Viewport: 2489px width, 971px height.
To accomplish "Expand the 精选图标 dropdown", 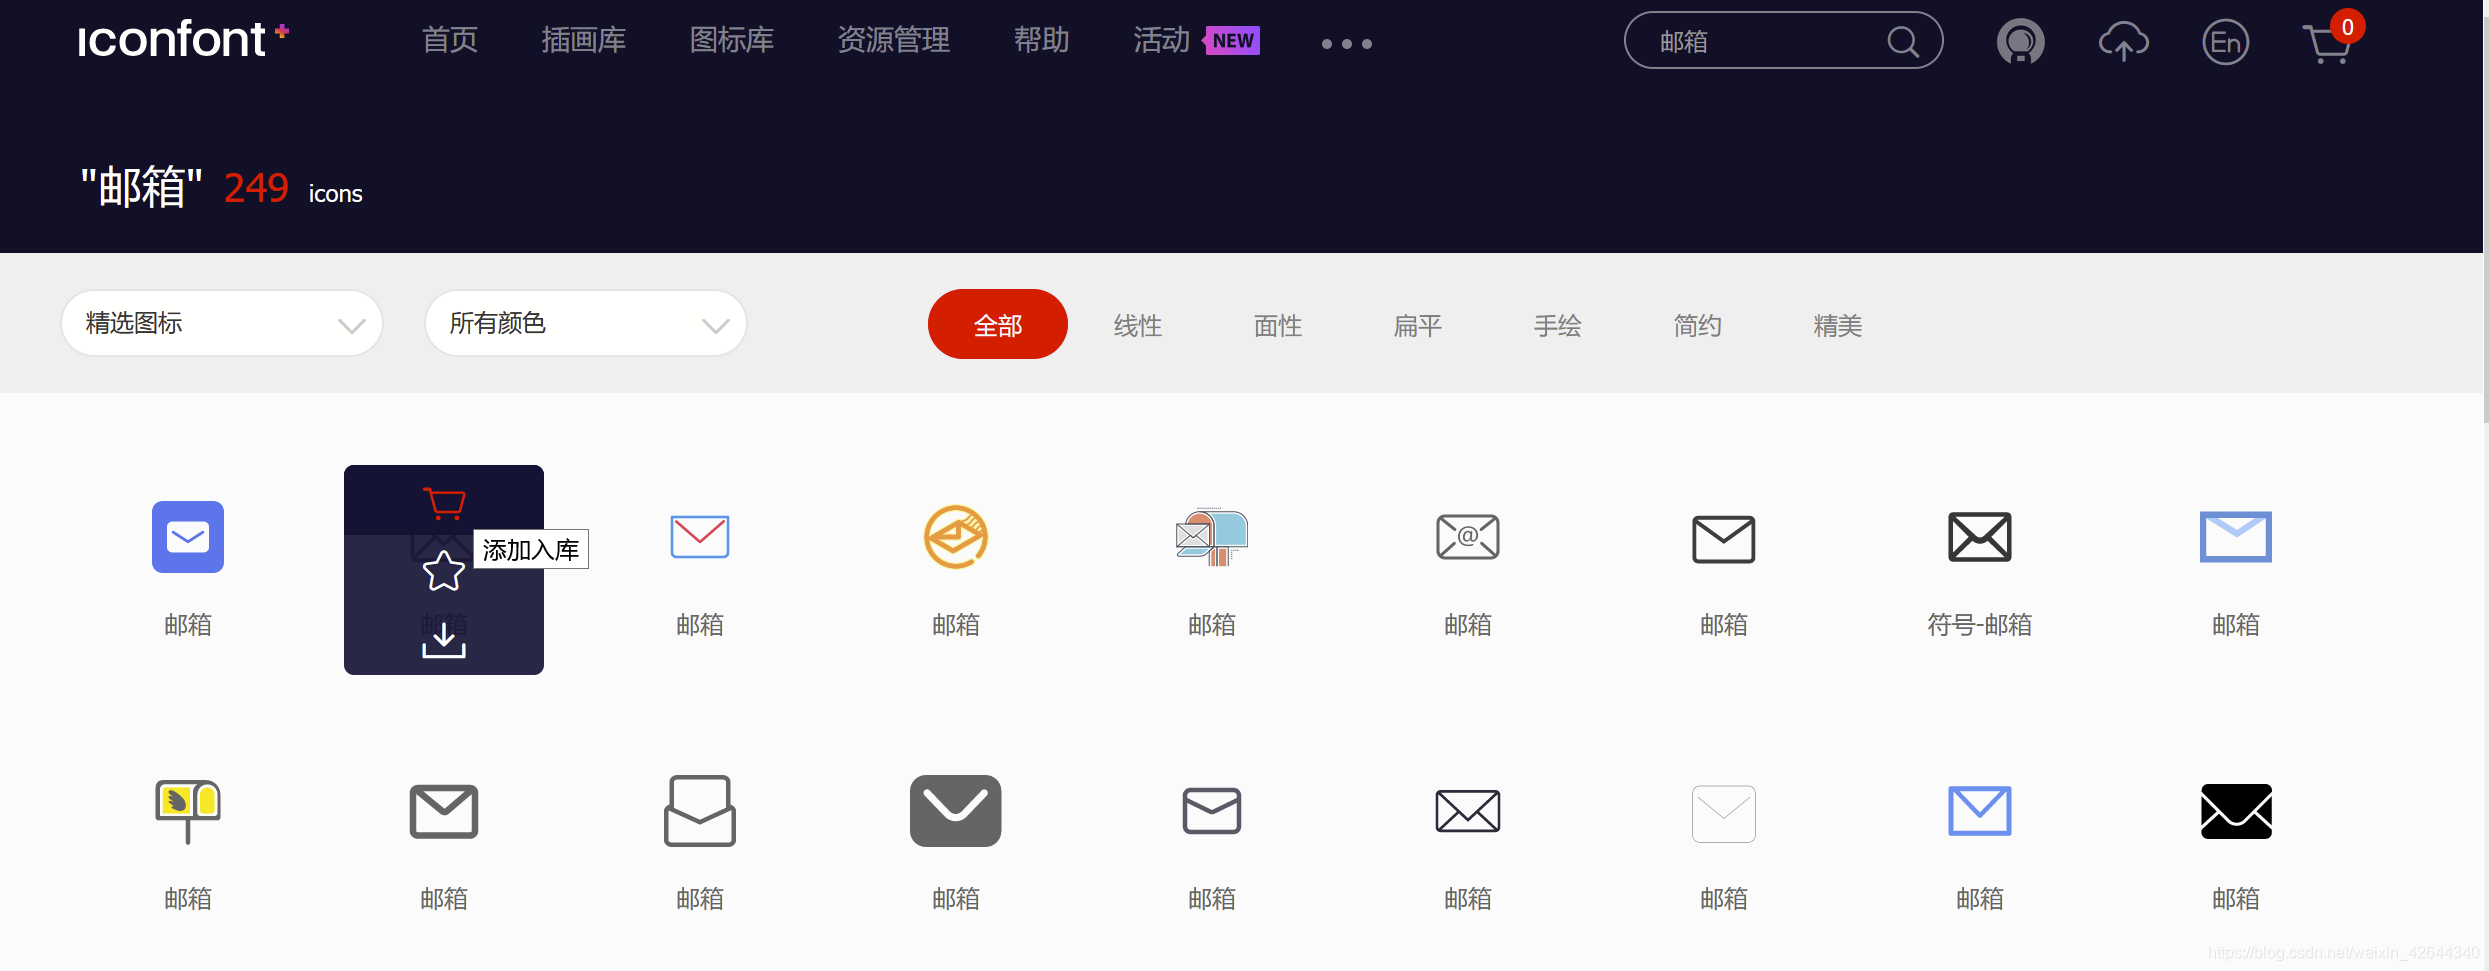I will [x=222, y=323].
